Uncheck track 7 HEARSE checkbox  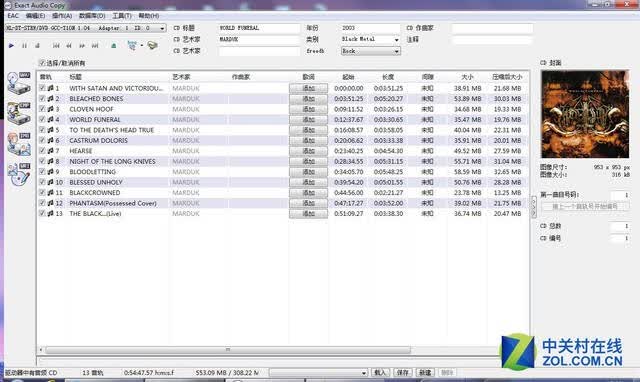[x=42, y=151]
